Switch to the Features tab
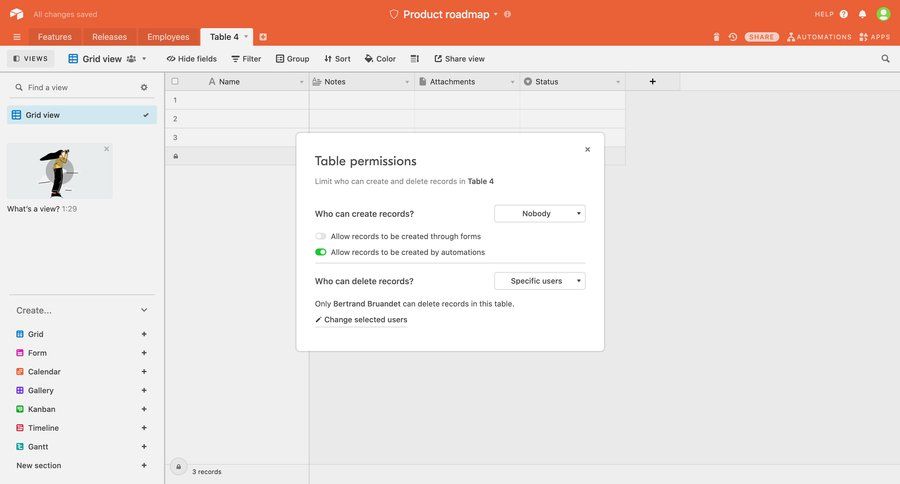 [x=55, y=37]
